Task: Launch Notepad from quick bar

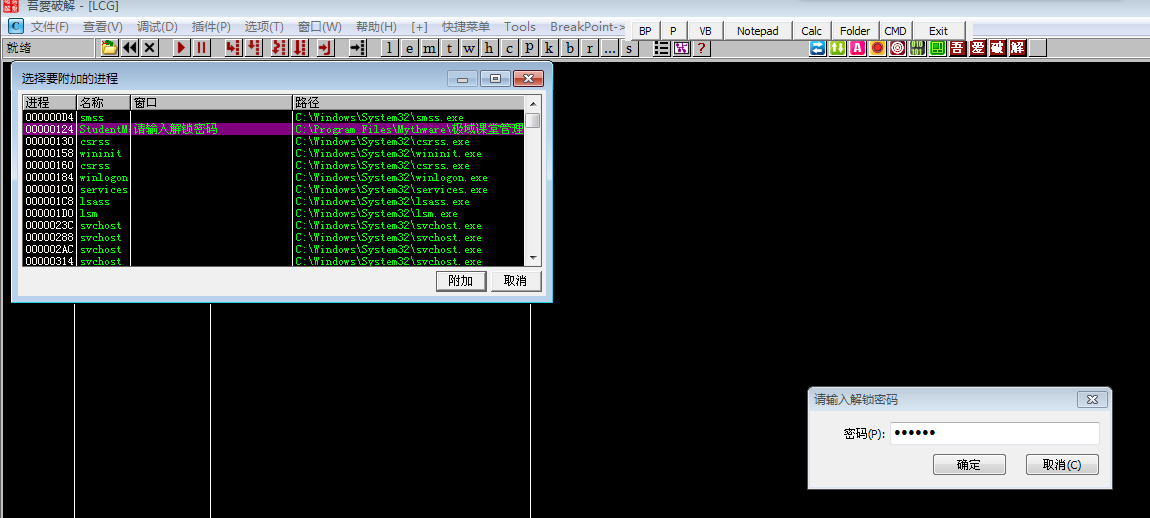Action: [x=758, y=31]
